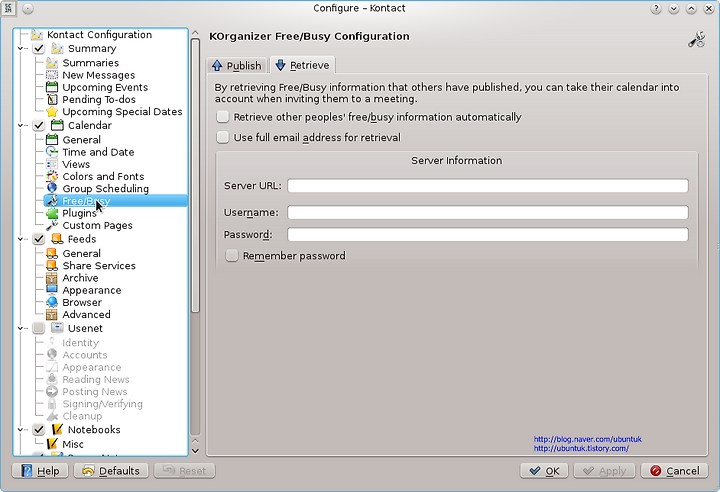Select the Retrieve tab
720x492 pixels.
[x=303, y=65]
